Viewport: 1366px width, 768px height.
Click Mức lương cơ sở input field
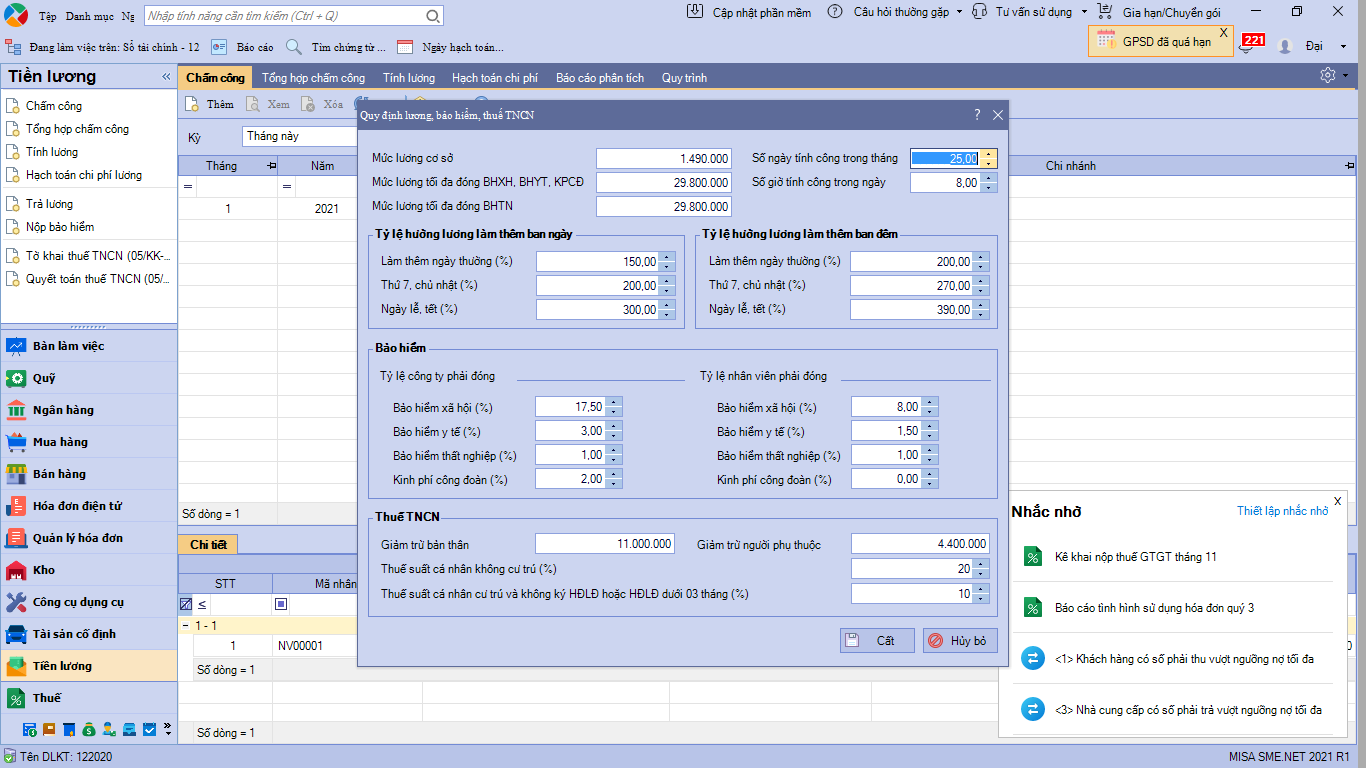(664, 158)
